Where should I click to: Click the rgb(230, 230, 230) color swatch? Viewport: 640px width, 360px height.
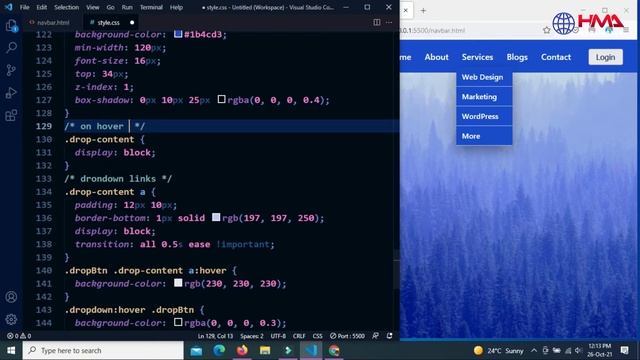pyautogui.click(x=178, y=282)
